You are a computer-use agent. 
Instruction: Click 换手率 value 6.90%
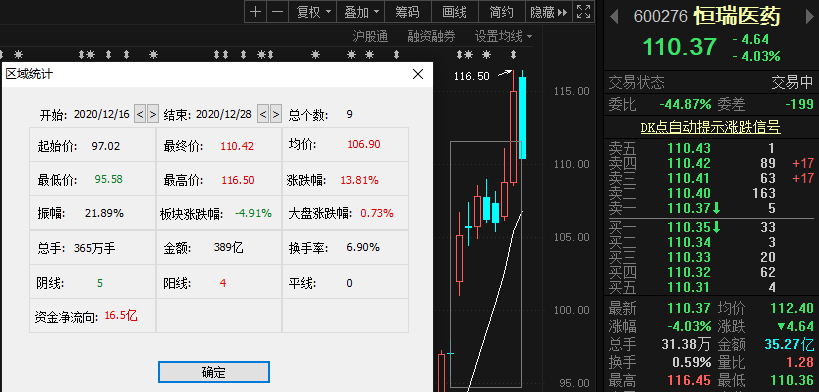(363, 247)
